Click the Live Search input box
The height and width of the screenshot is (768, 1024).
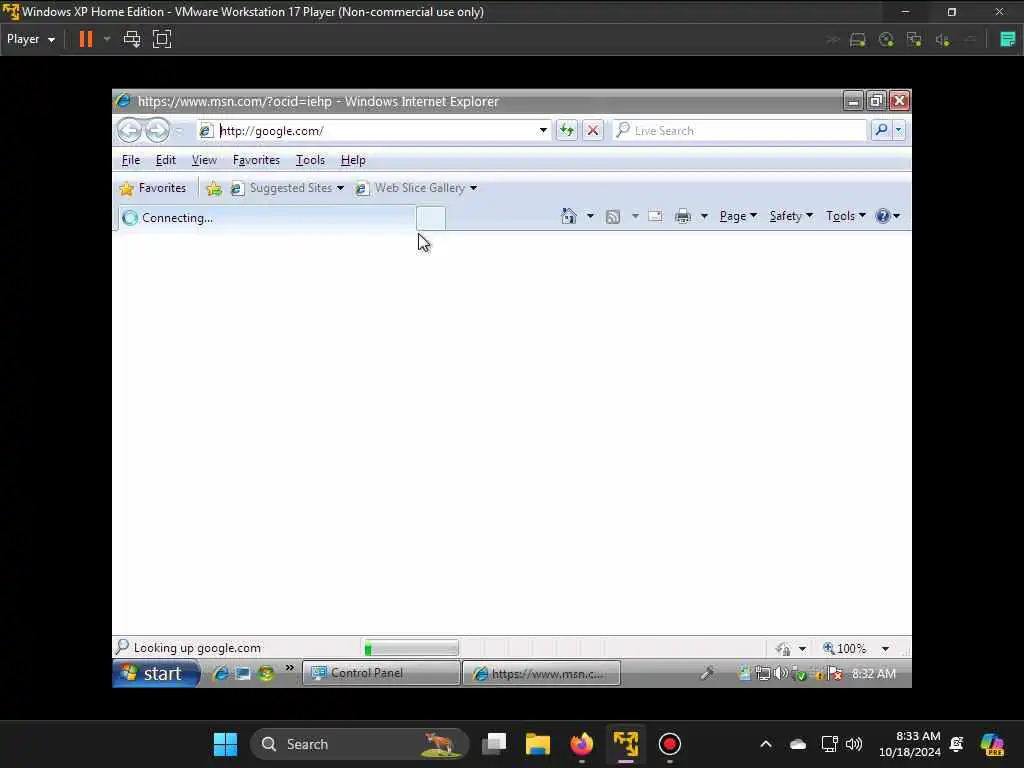(740, 130)
